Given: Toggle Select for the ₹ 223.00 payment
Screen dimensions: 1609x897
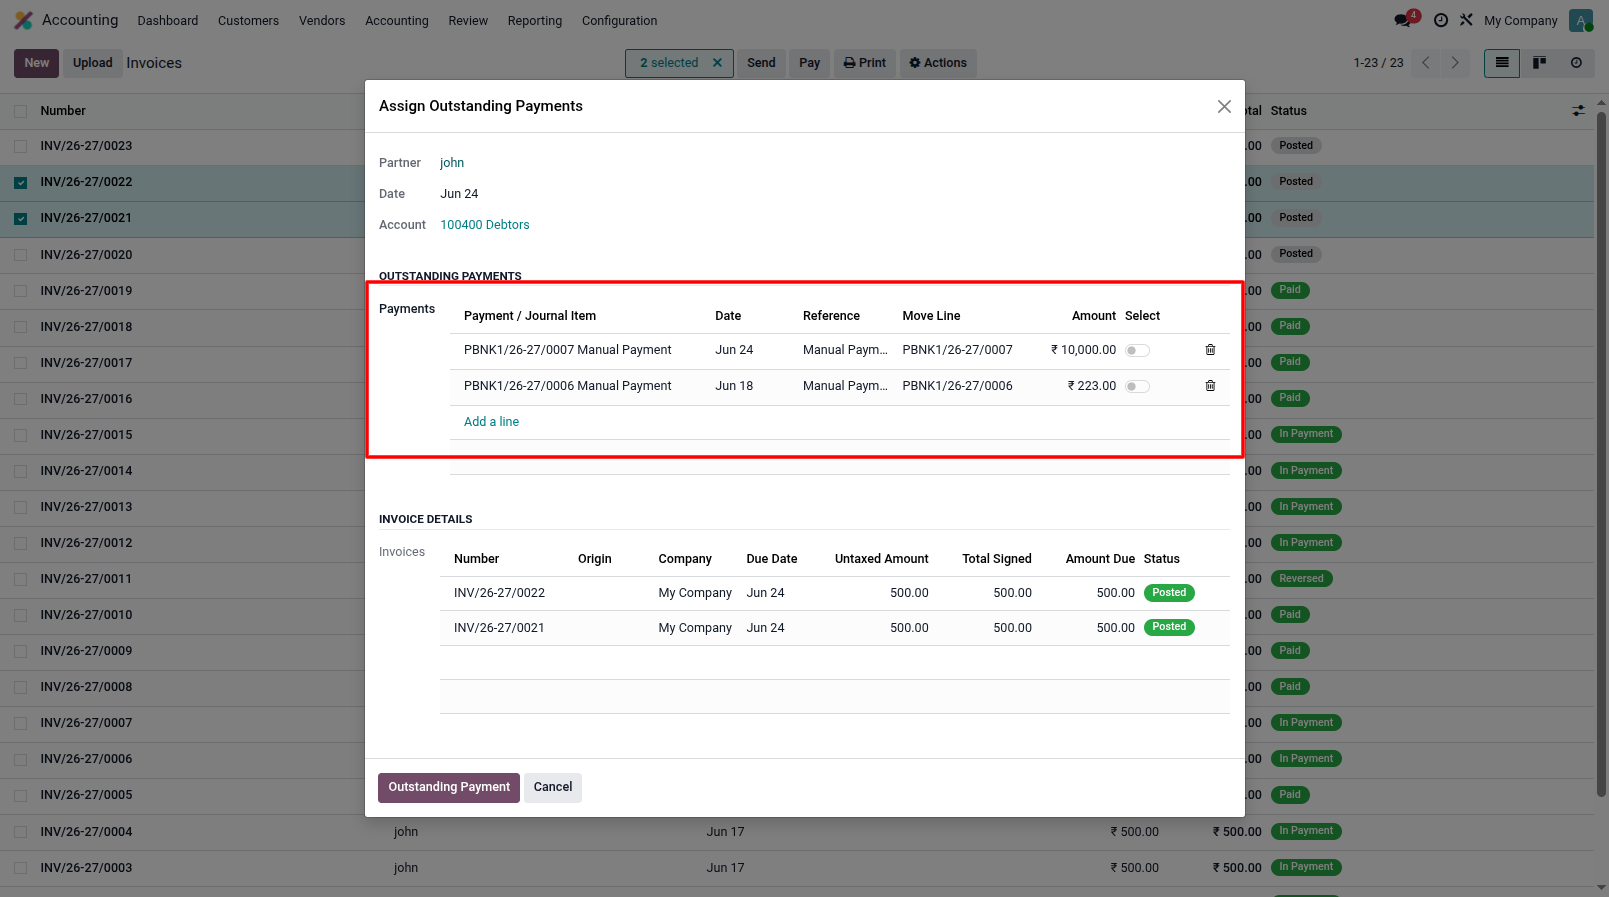Looking at the screenshot, I should click(1137, 387).
